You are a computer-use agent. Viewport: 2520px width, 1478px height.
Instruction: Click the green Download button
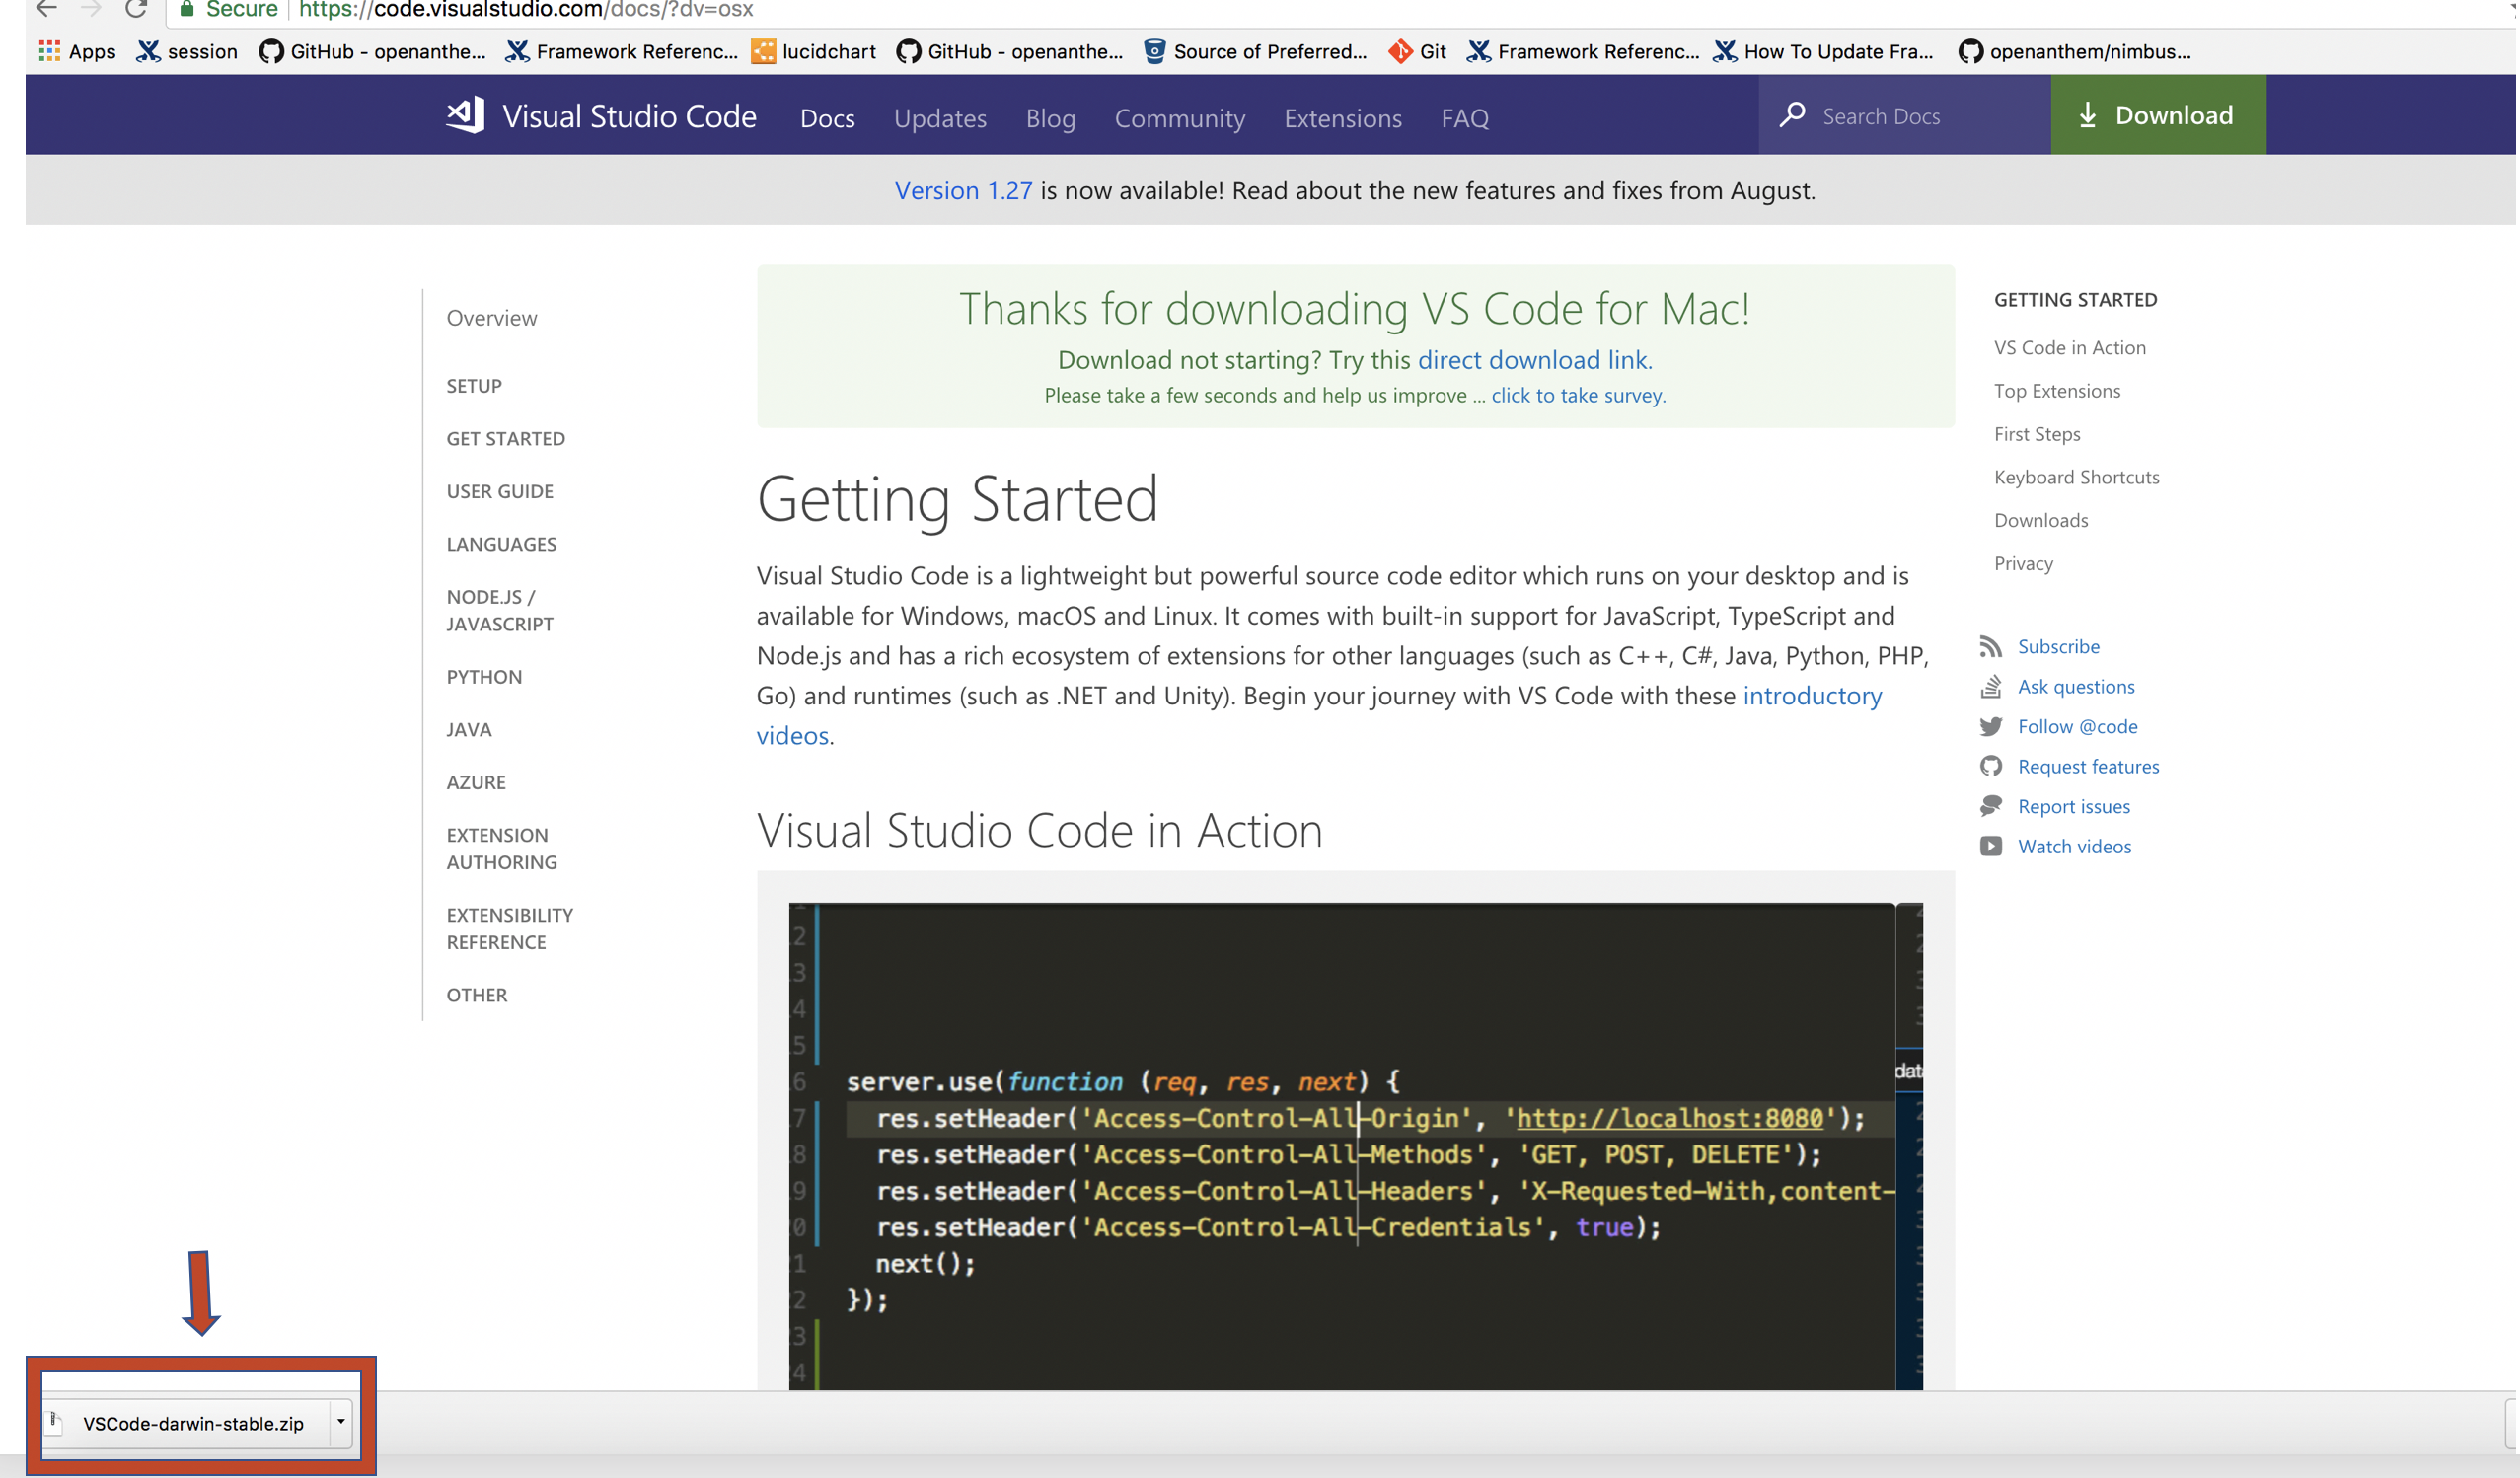[x=2159, y=115]
